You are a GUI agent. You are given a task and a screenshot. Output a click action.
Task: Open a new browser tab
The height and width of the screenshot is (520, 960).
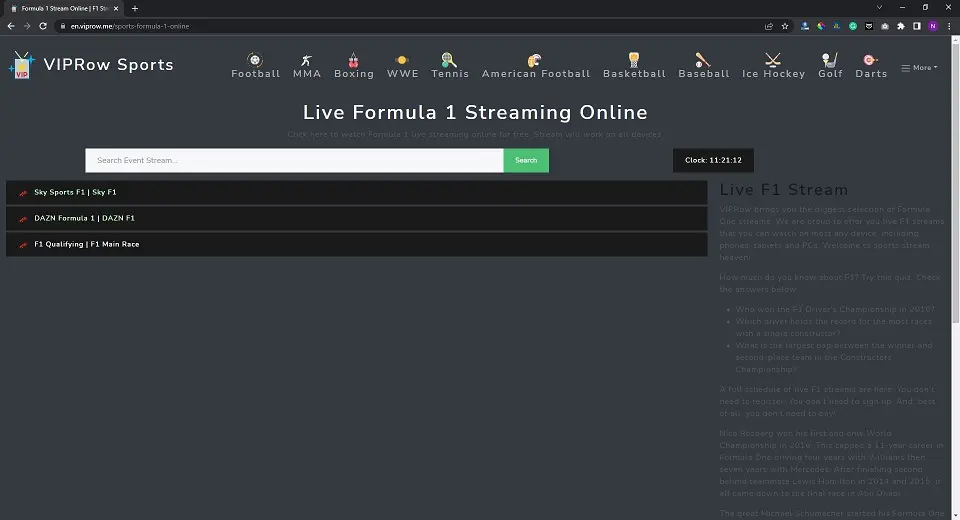point(135,9)
